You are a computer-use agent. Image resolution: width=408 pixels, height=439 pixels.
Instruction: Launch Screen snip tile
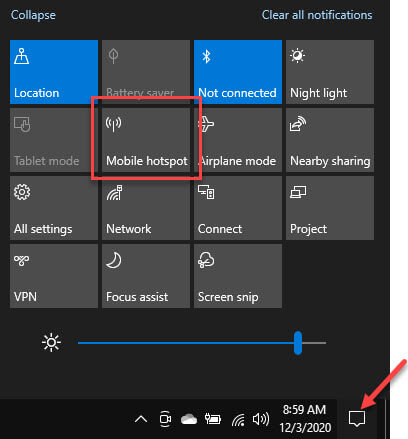pyautogui.click(x=238, y=276)
